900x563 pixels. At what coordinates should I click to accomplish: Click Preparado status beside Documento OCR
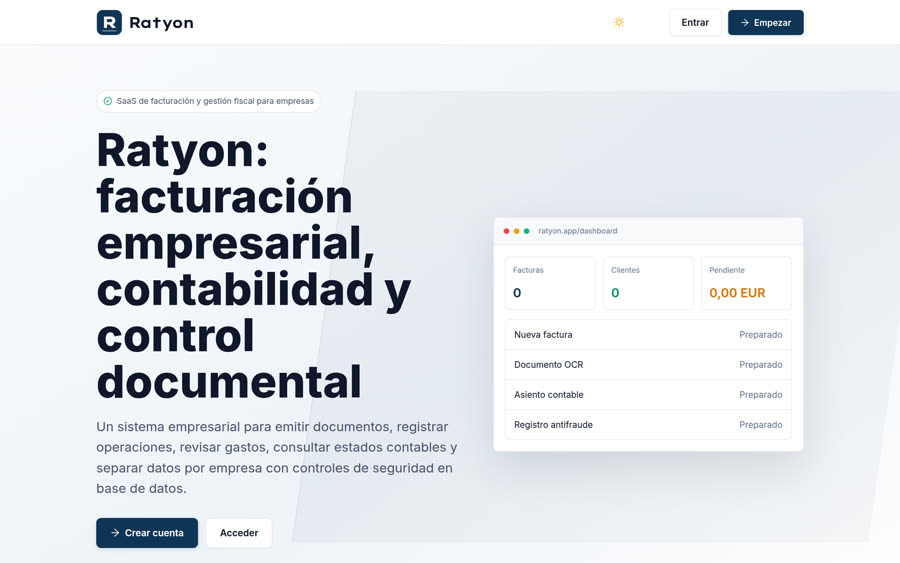coord(761,364)
